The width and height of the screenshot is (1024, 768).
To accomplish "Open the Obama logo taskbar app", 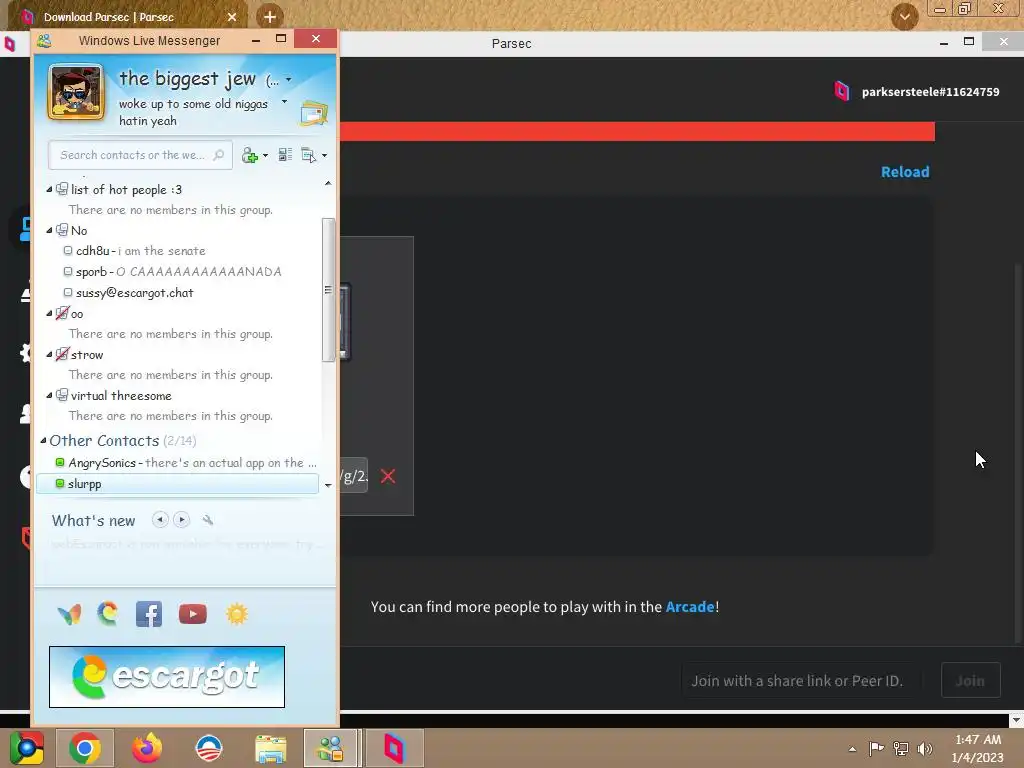I will (x=209, y=748).
